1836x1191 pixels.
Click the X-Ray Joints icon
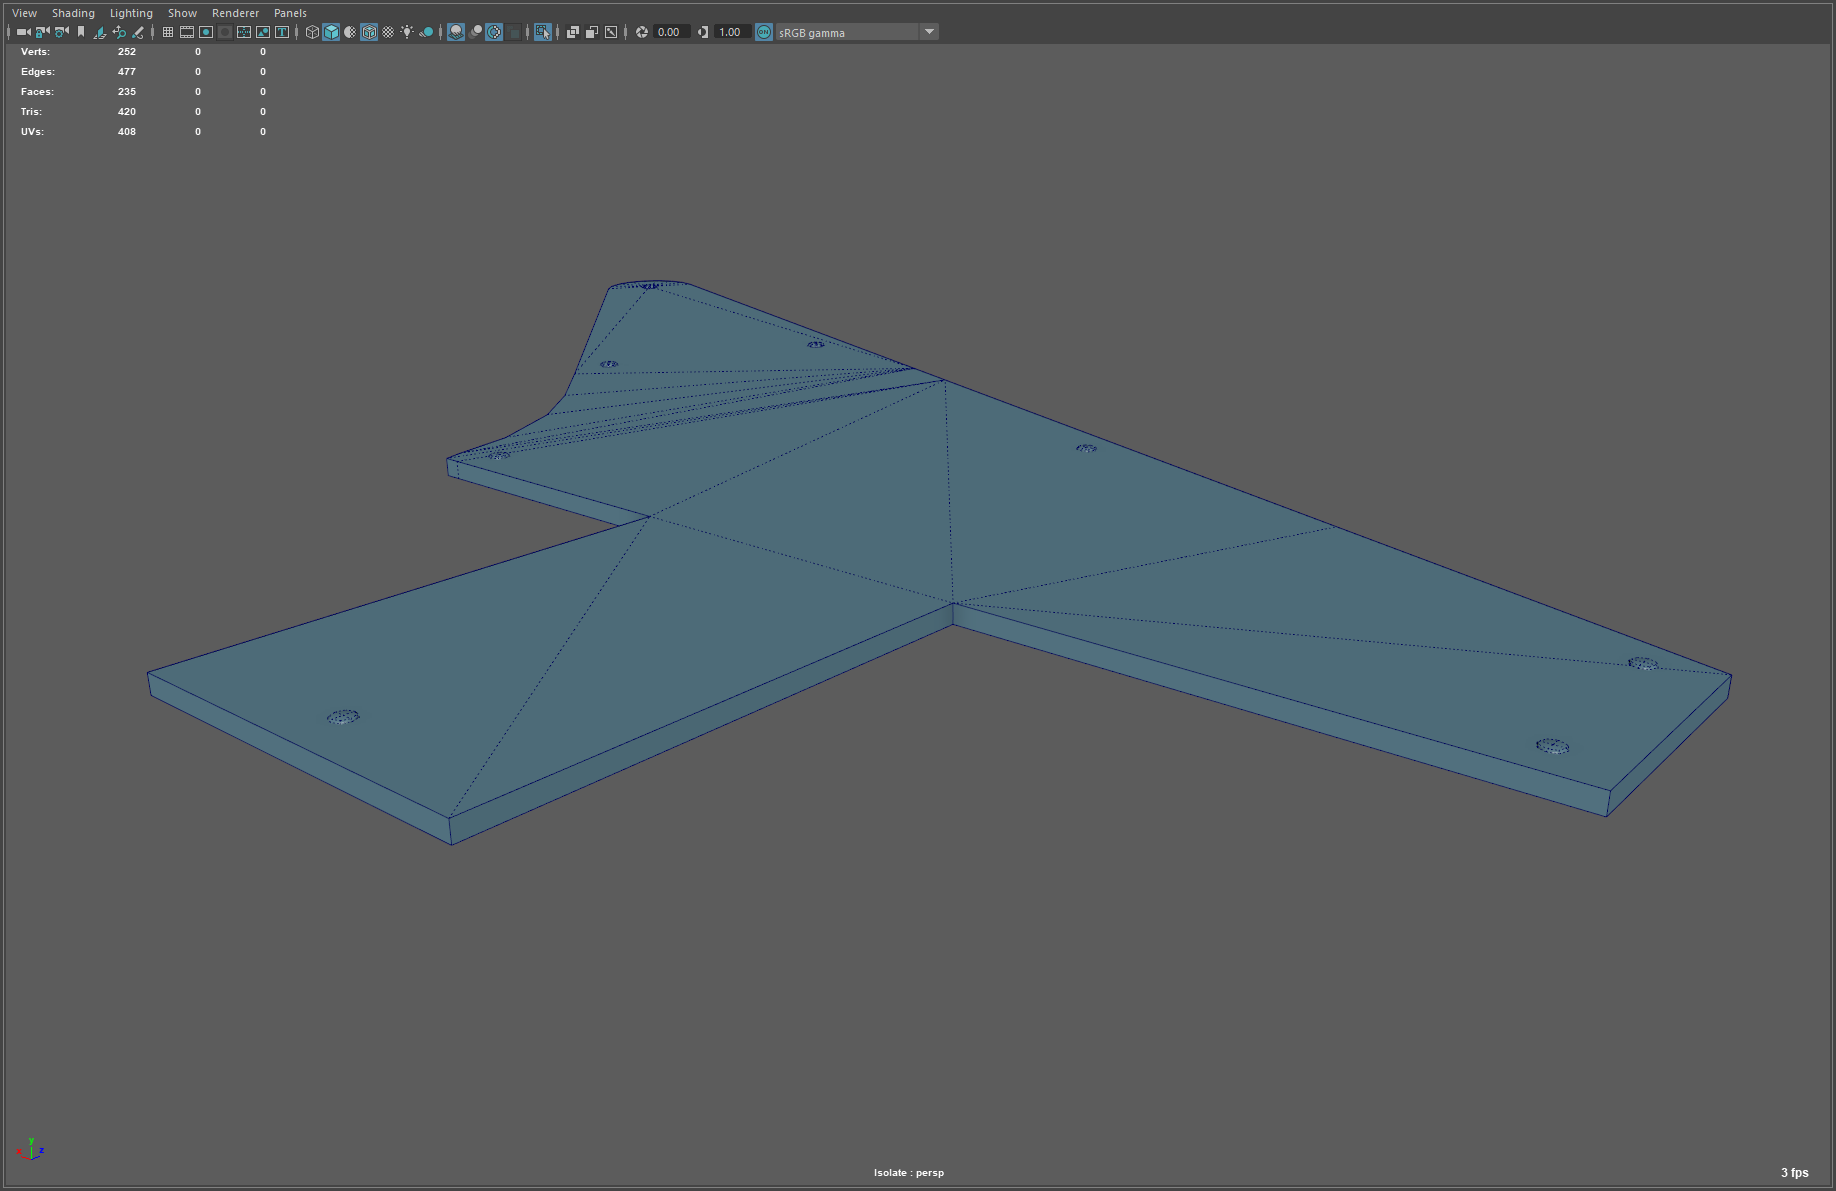coord(611,32)
